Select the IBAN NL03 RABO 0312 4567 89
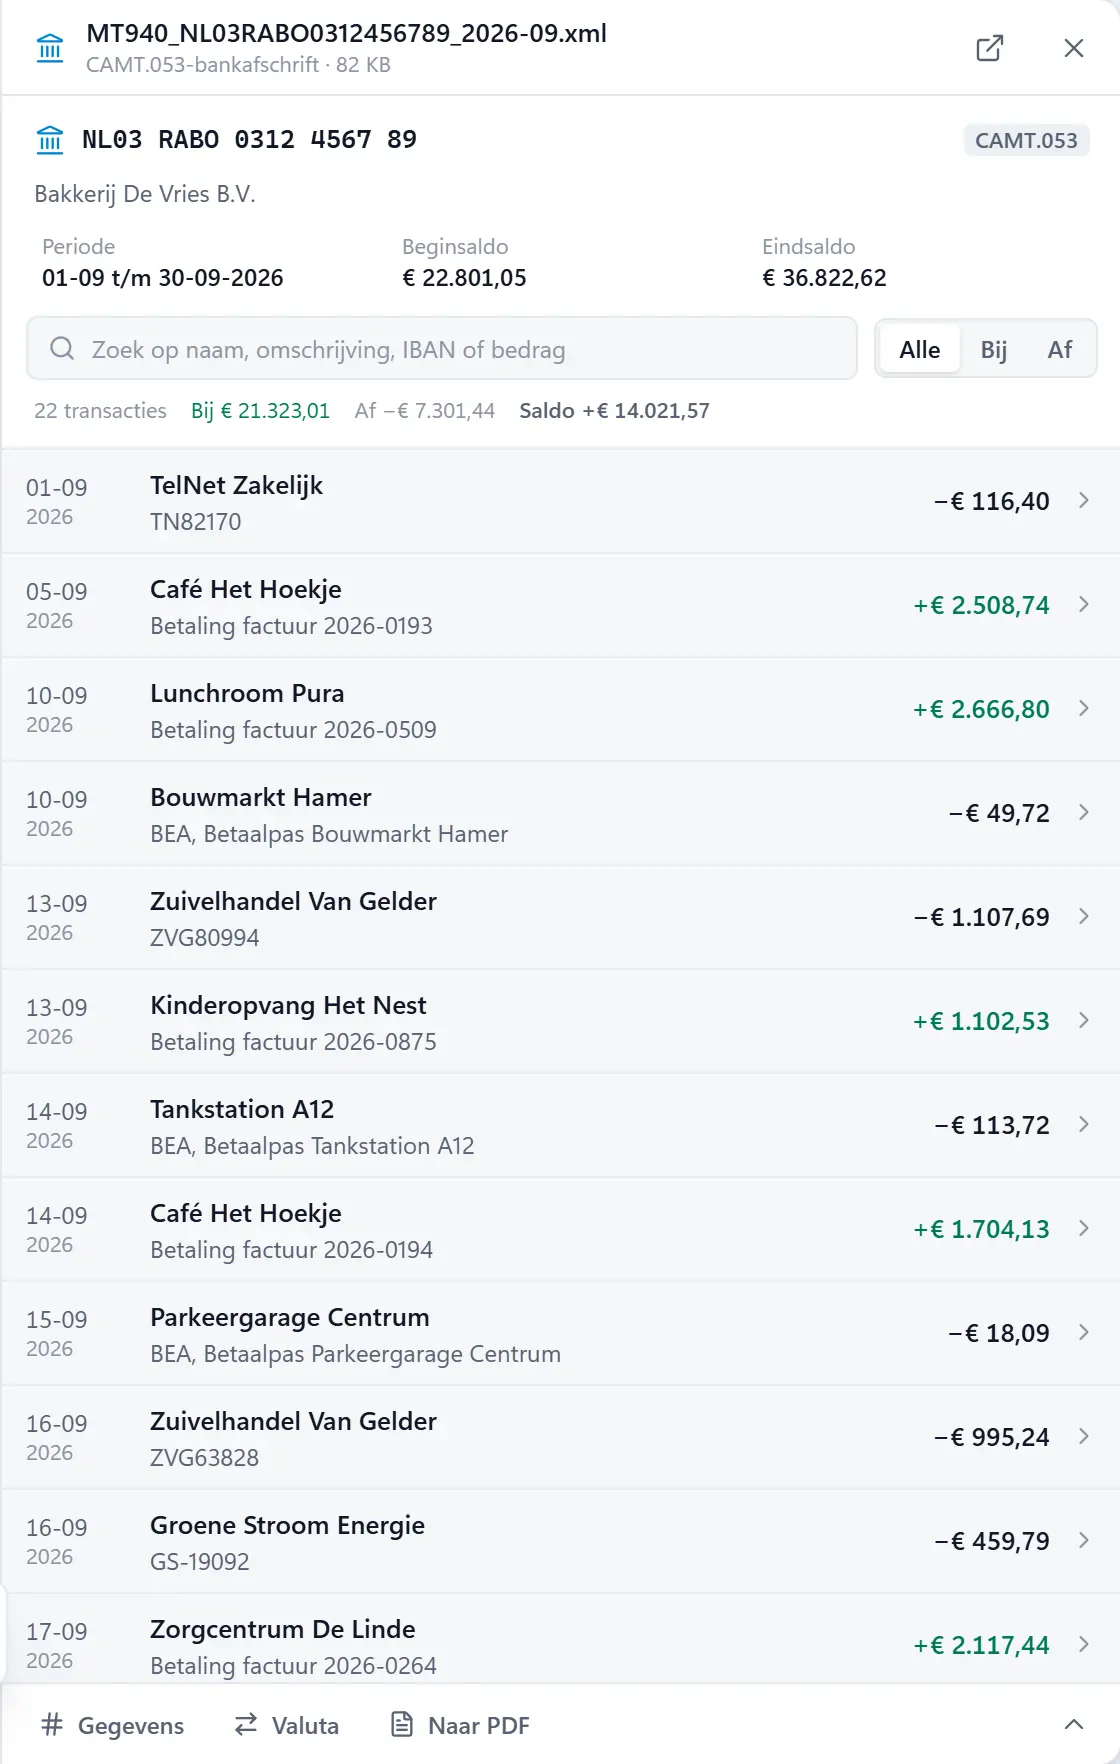The image size is (1120, 1764). [x=249, y=140]
